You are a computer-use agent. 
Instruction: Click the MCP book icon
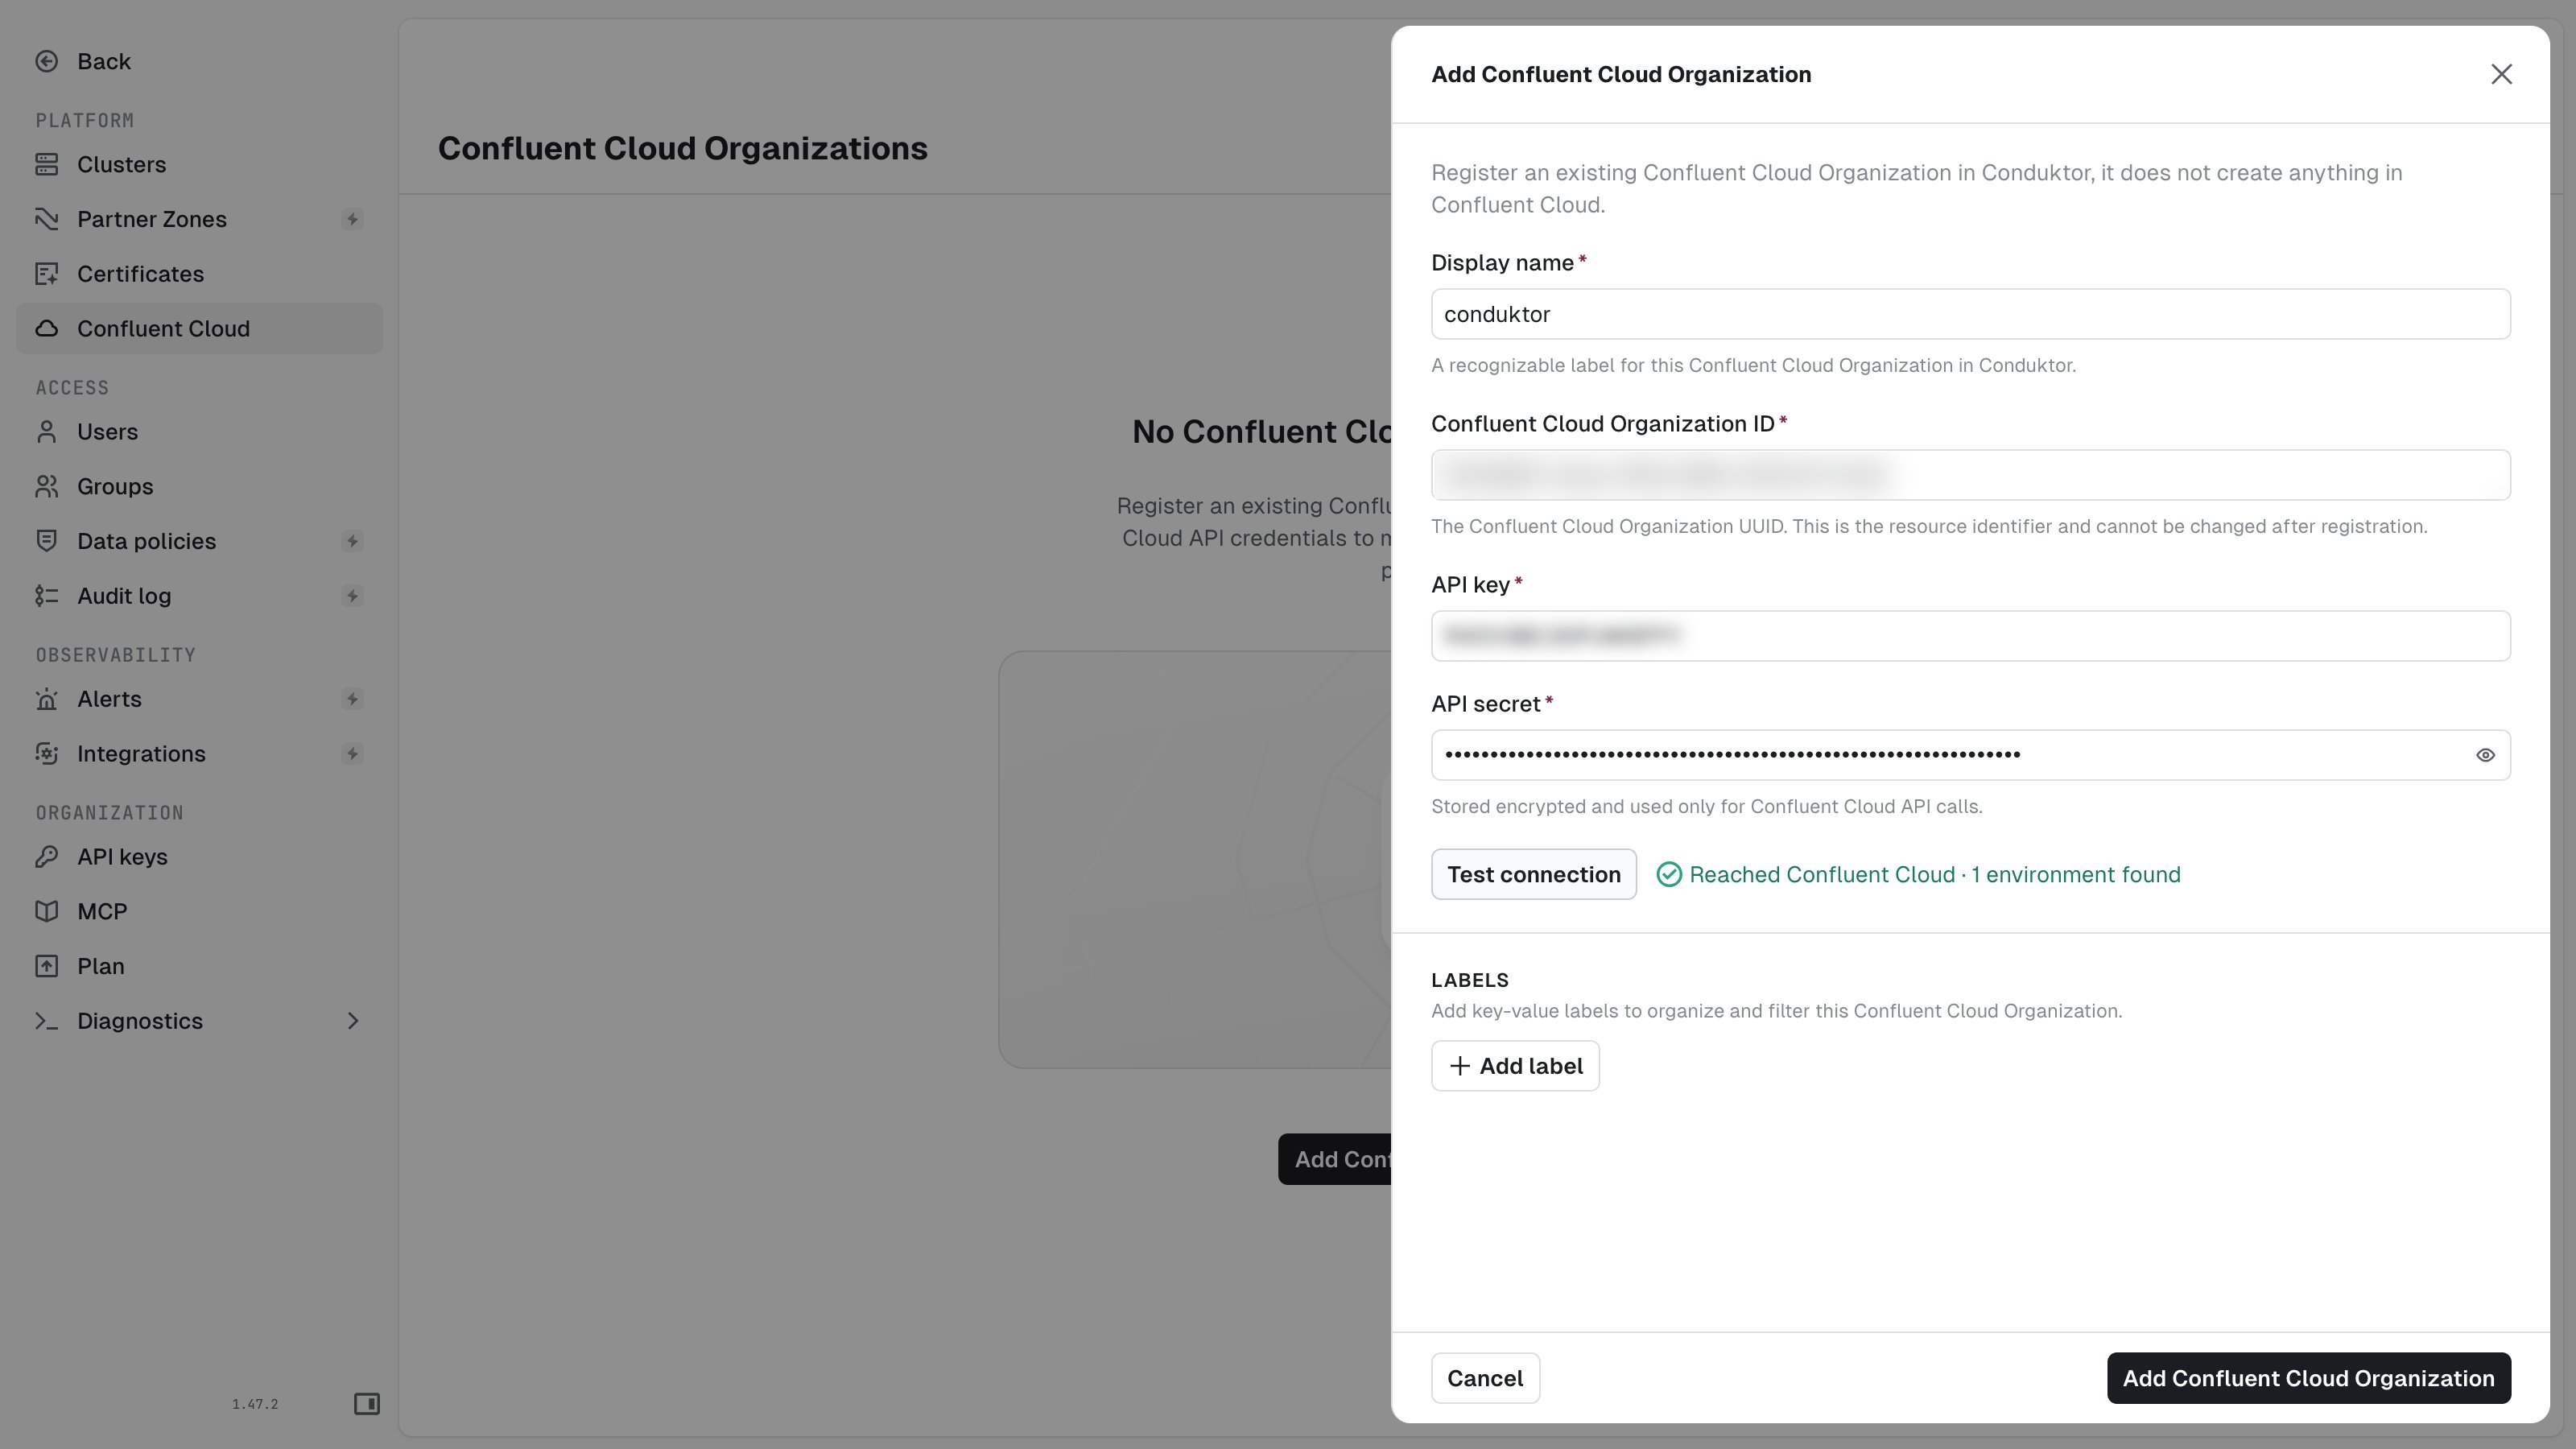[47, 912]
